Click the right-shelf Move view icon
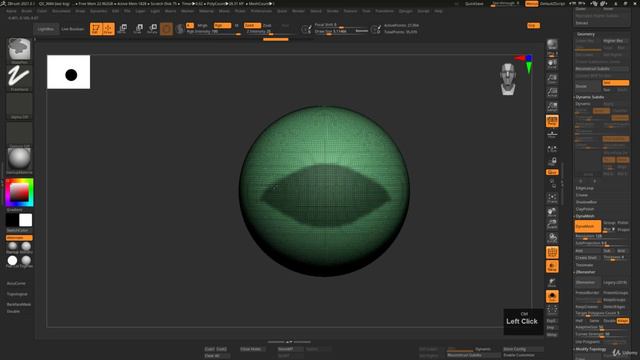This screenshot has width=640, height=360. (x=552, y=212)
